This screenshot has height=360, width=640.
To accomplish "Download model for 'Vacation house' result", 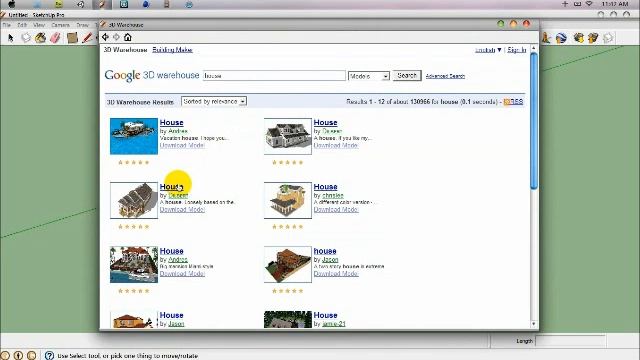I will [182, 145].
